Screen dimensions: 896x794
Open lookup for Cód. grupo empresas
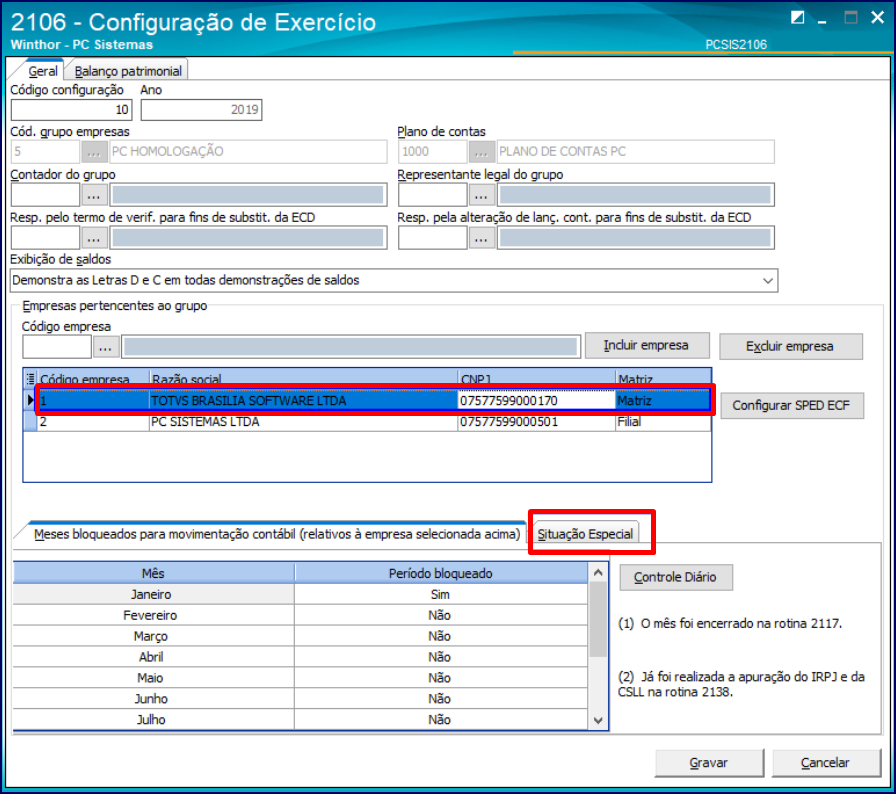click(94, 152)
